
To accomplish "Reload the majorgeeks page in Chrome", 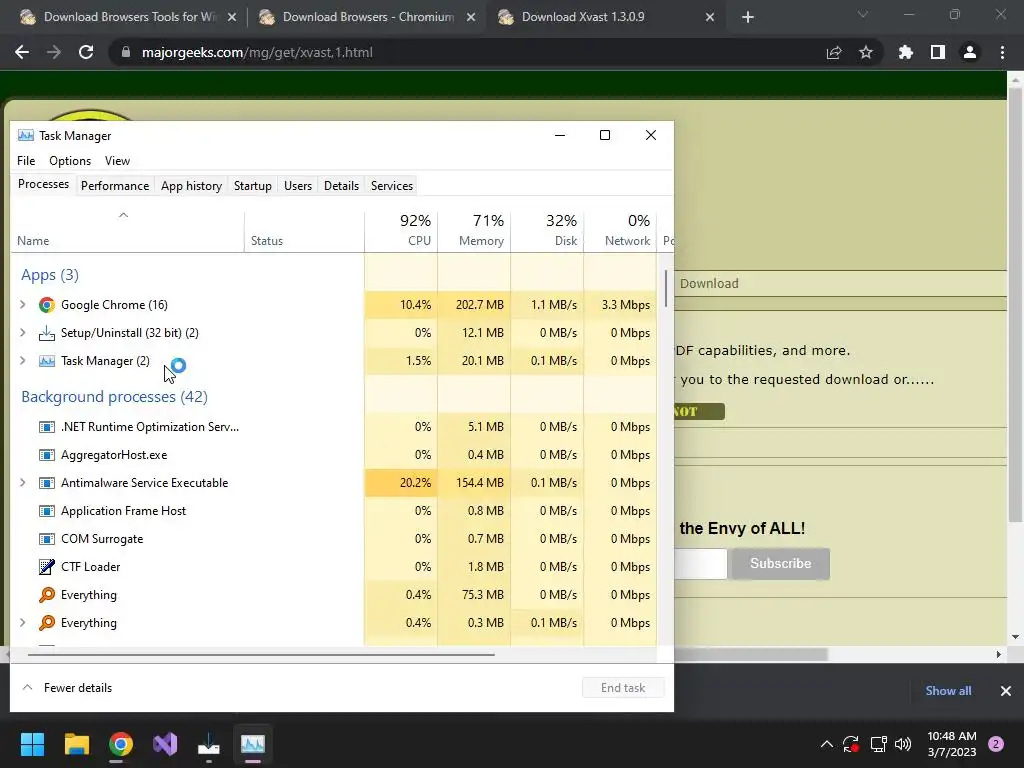I will pos(86,52).
